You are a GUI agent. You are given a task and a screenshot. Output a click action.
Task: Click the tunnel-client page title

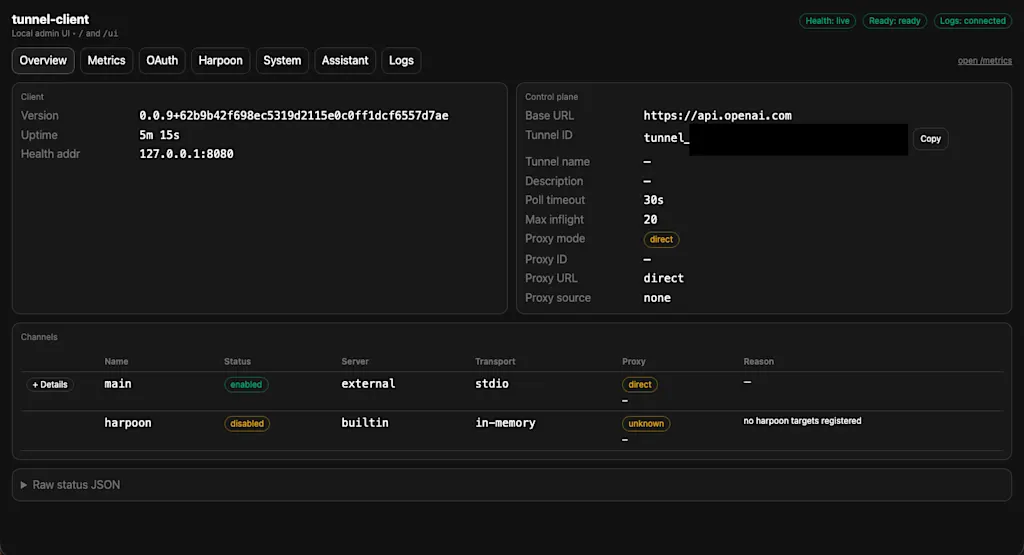tap(50, 20)
